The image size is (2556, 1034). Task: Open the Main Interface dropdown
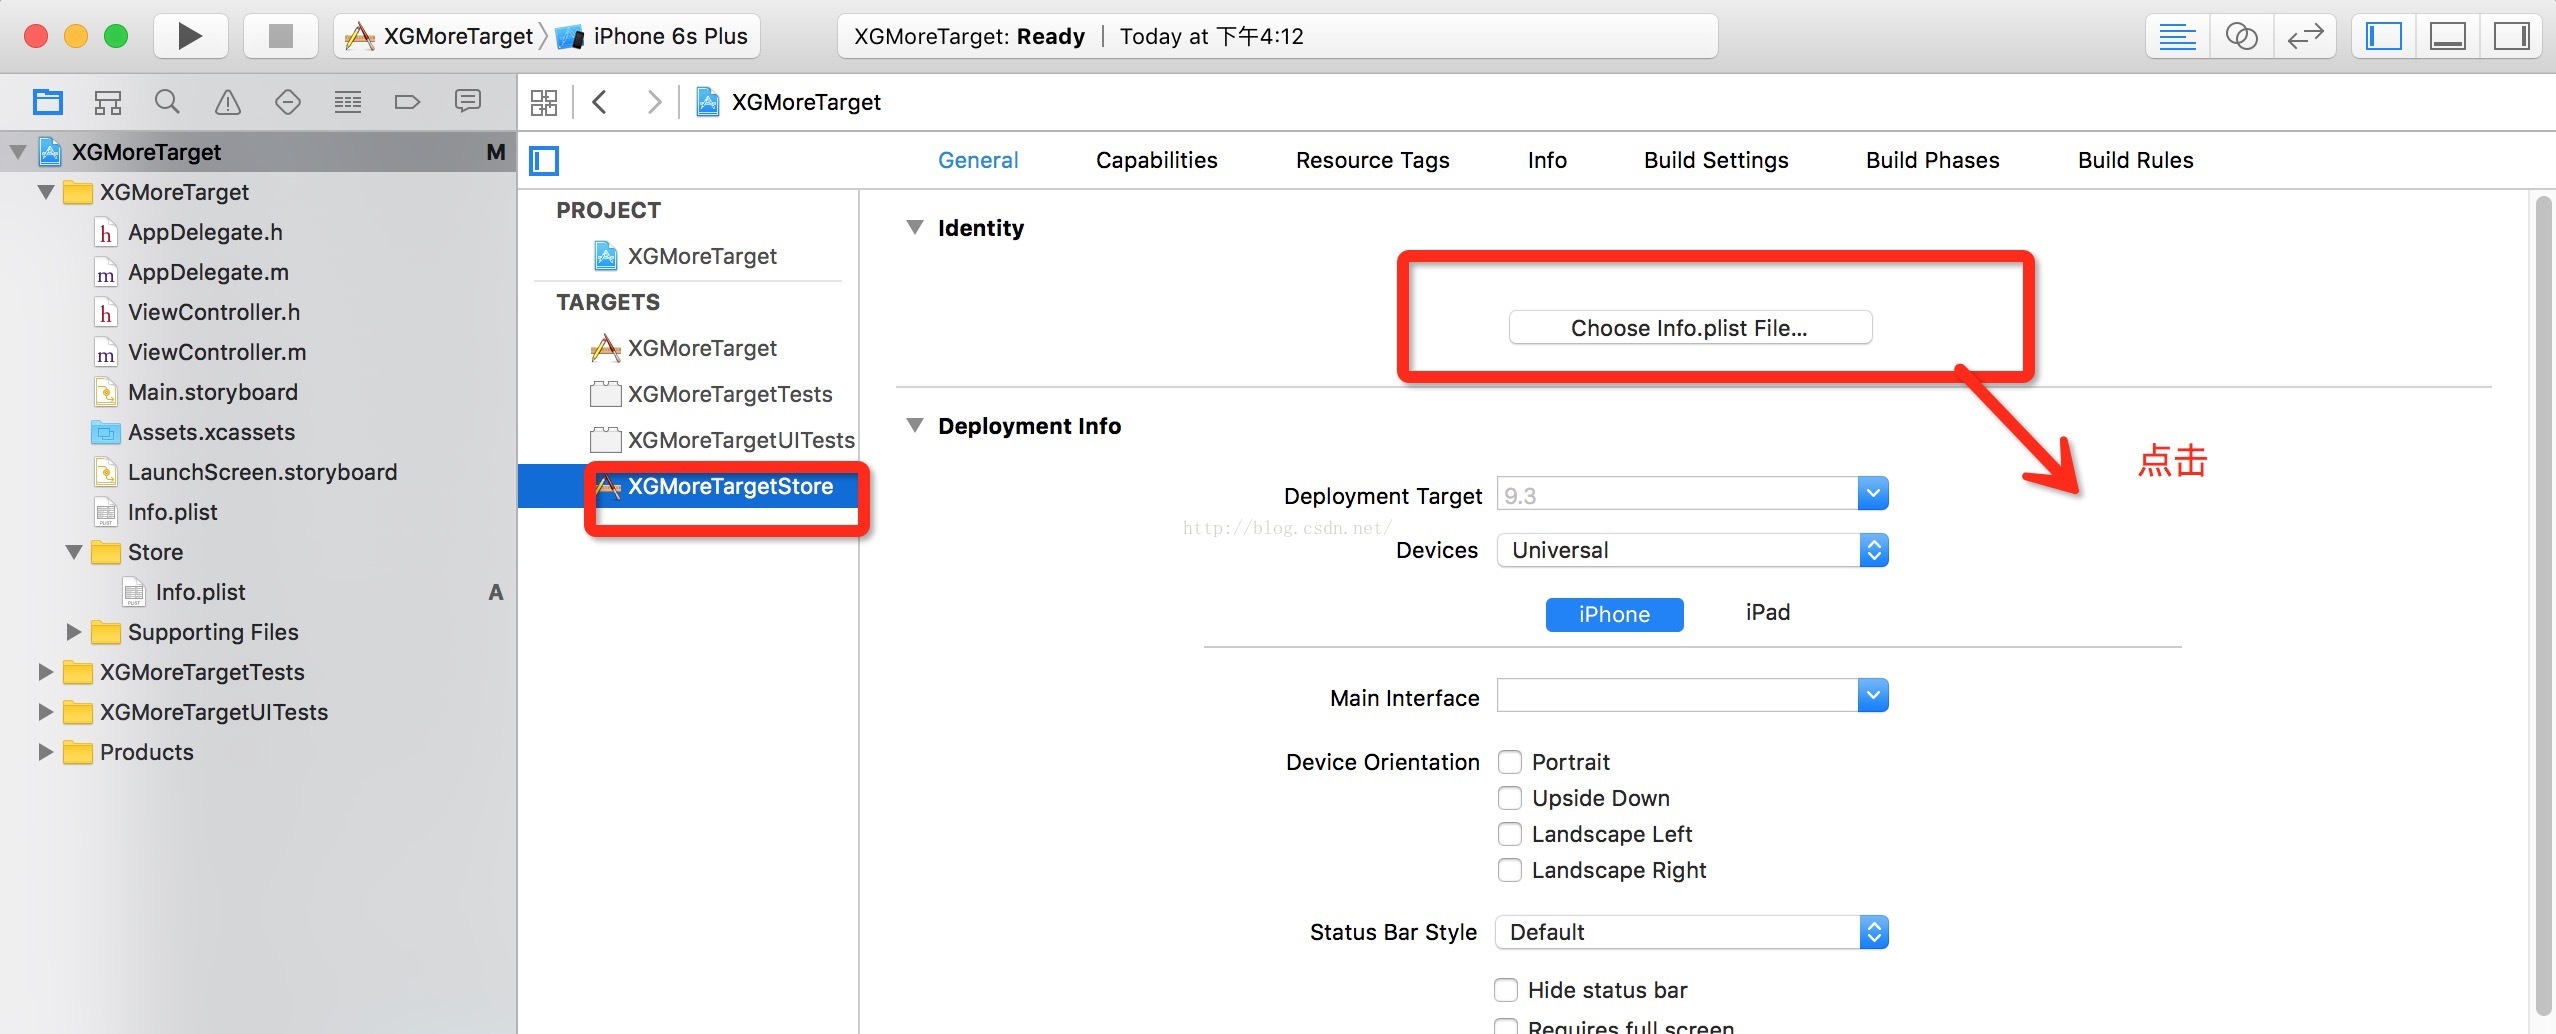pyautogui.click(x=1873, y=695)
